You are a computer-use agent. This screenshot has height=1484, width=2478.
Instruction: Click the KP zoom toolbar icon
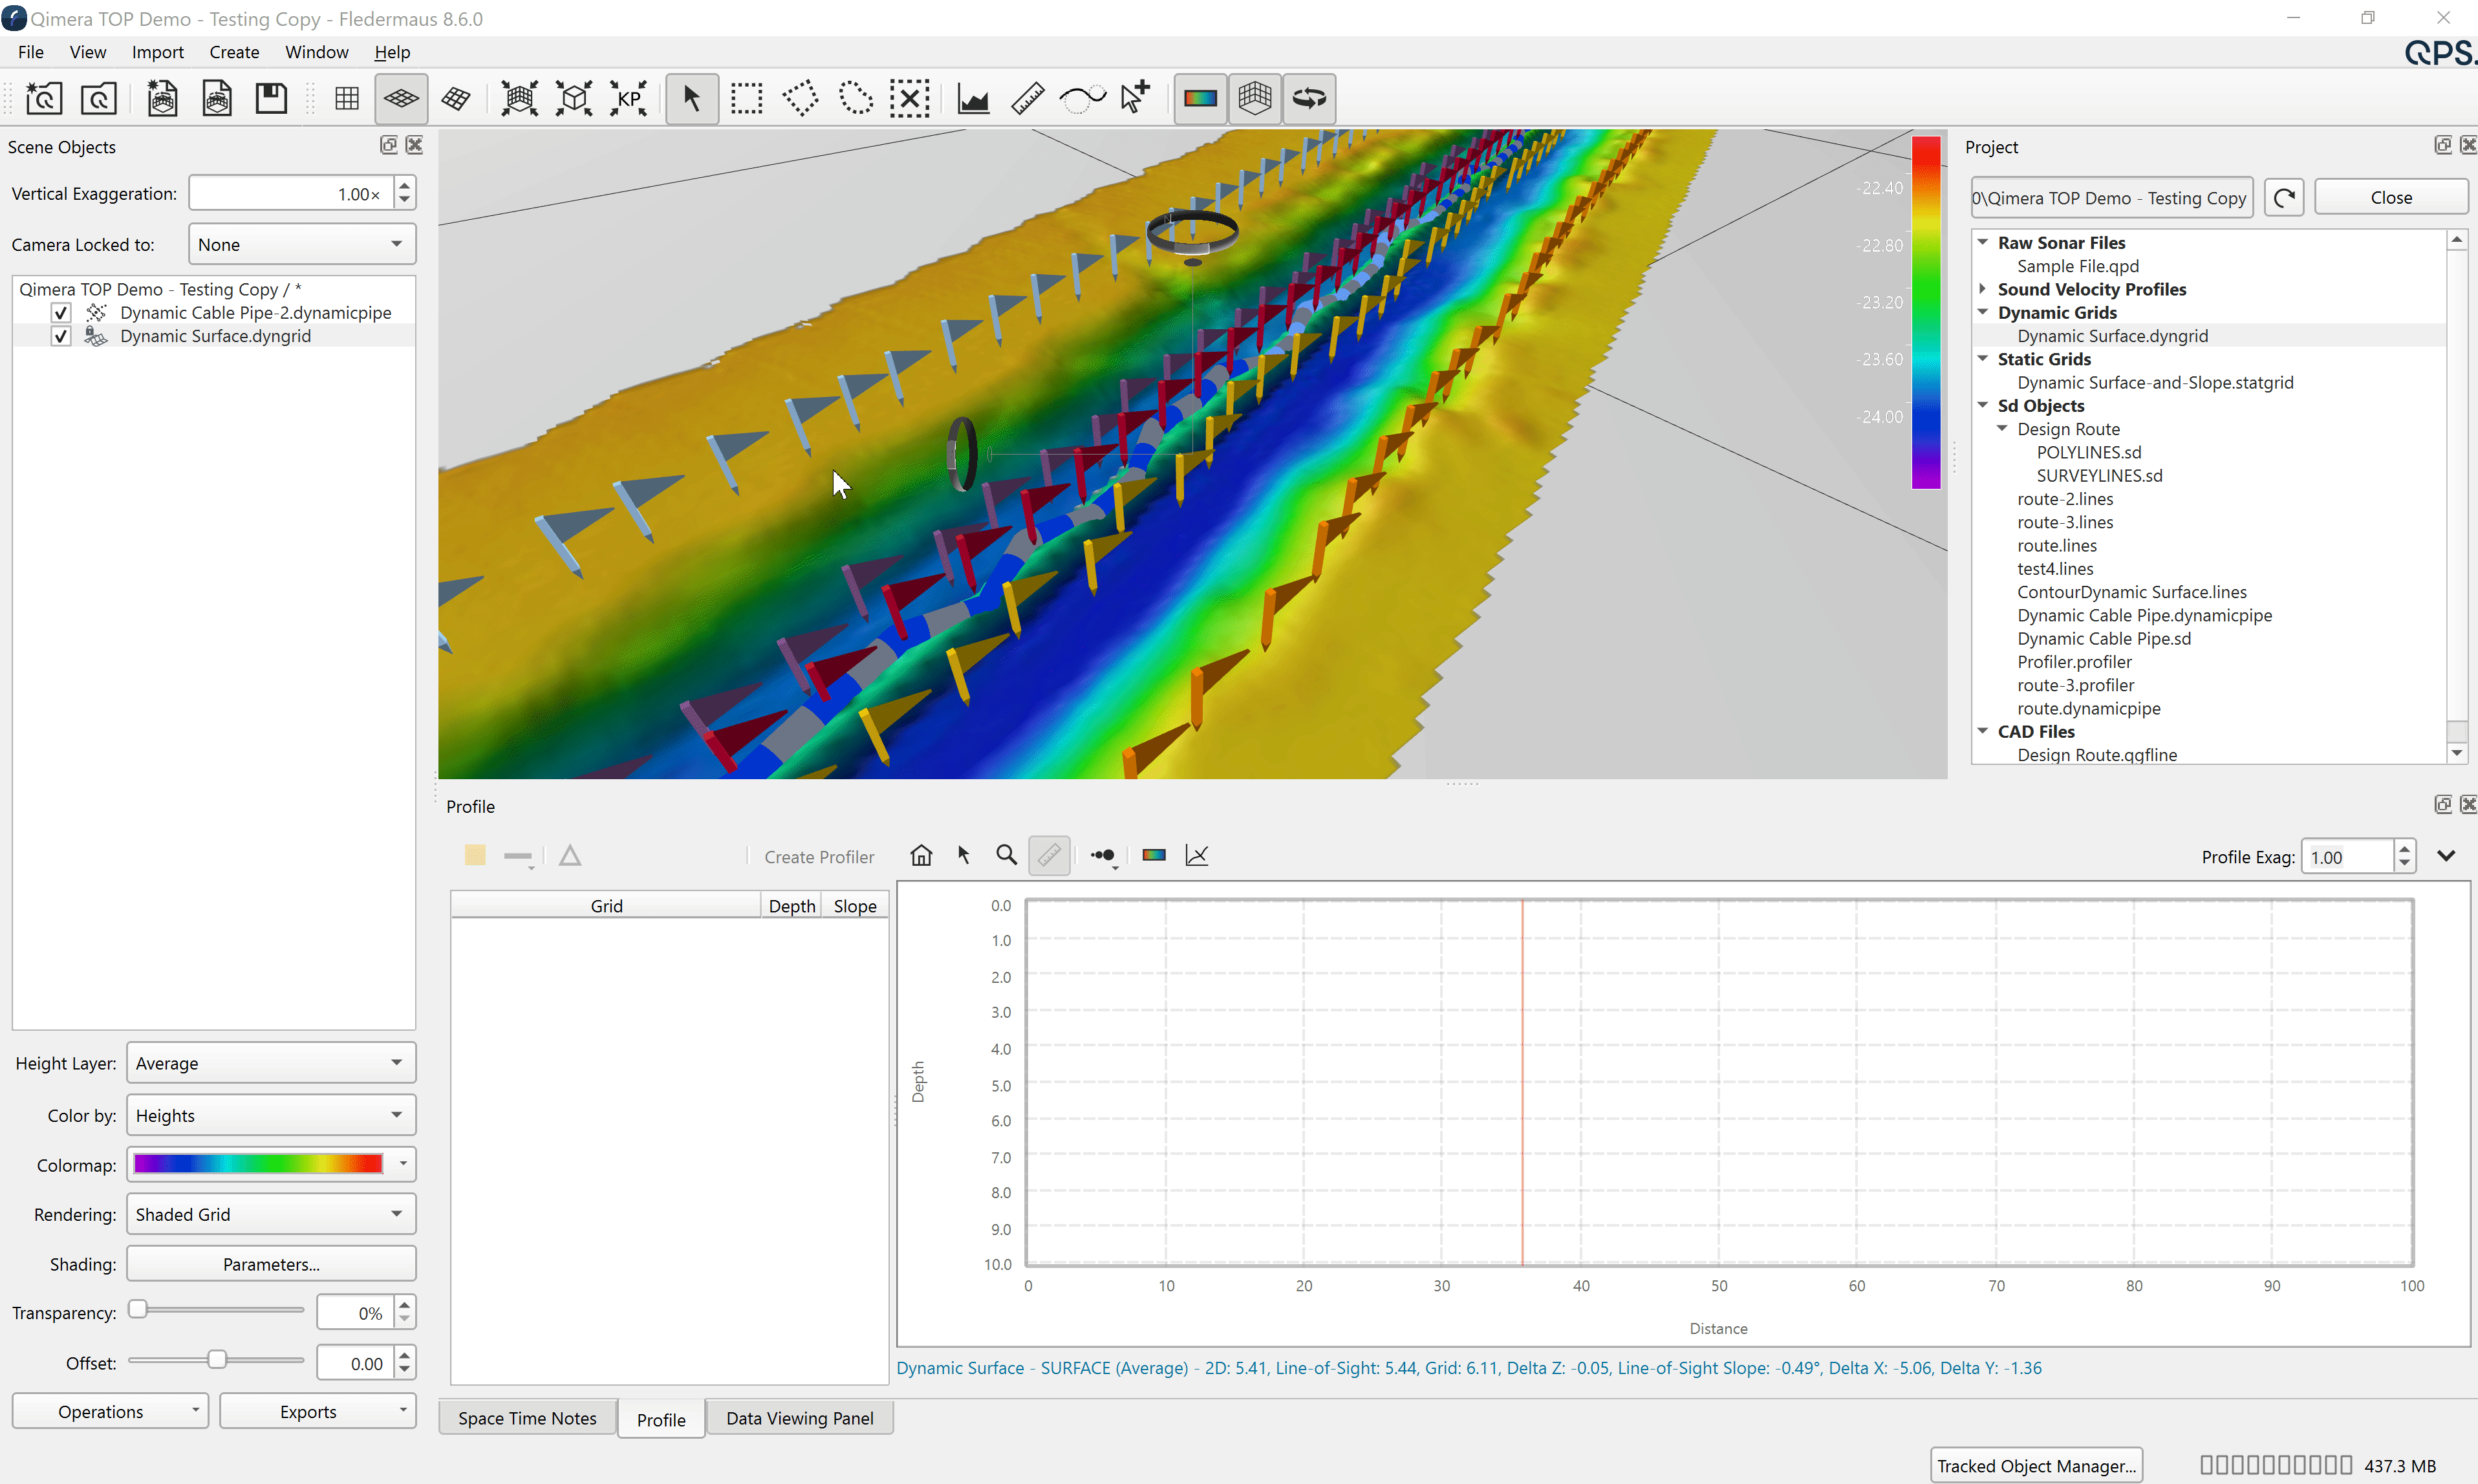(x=629, y=98)
